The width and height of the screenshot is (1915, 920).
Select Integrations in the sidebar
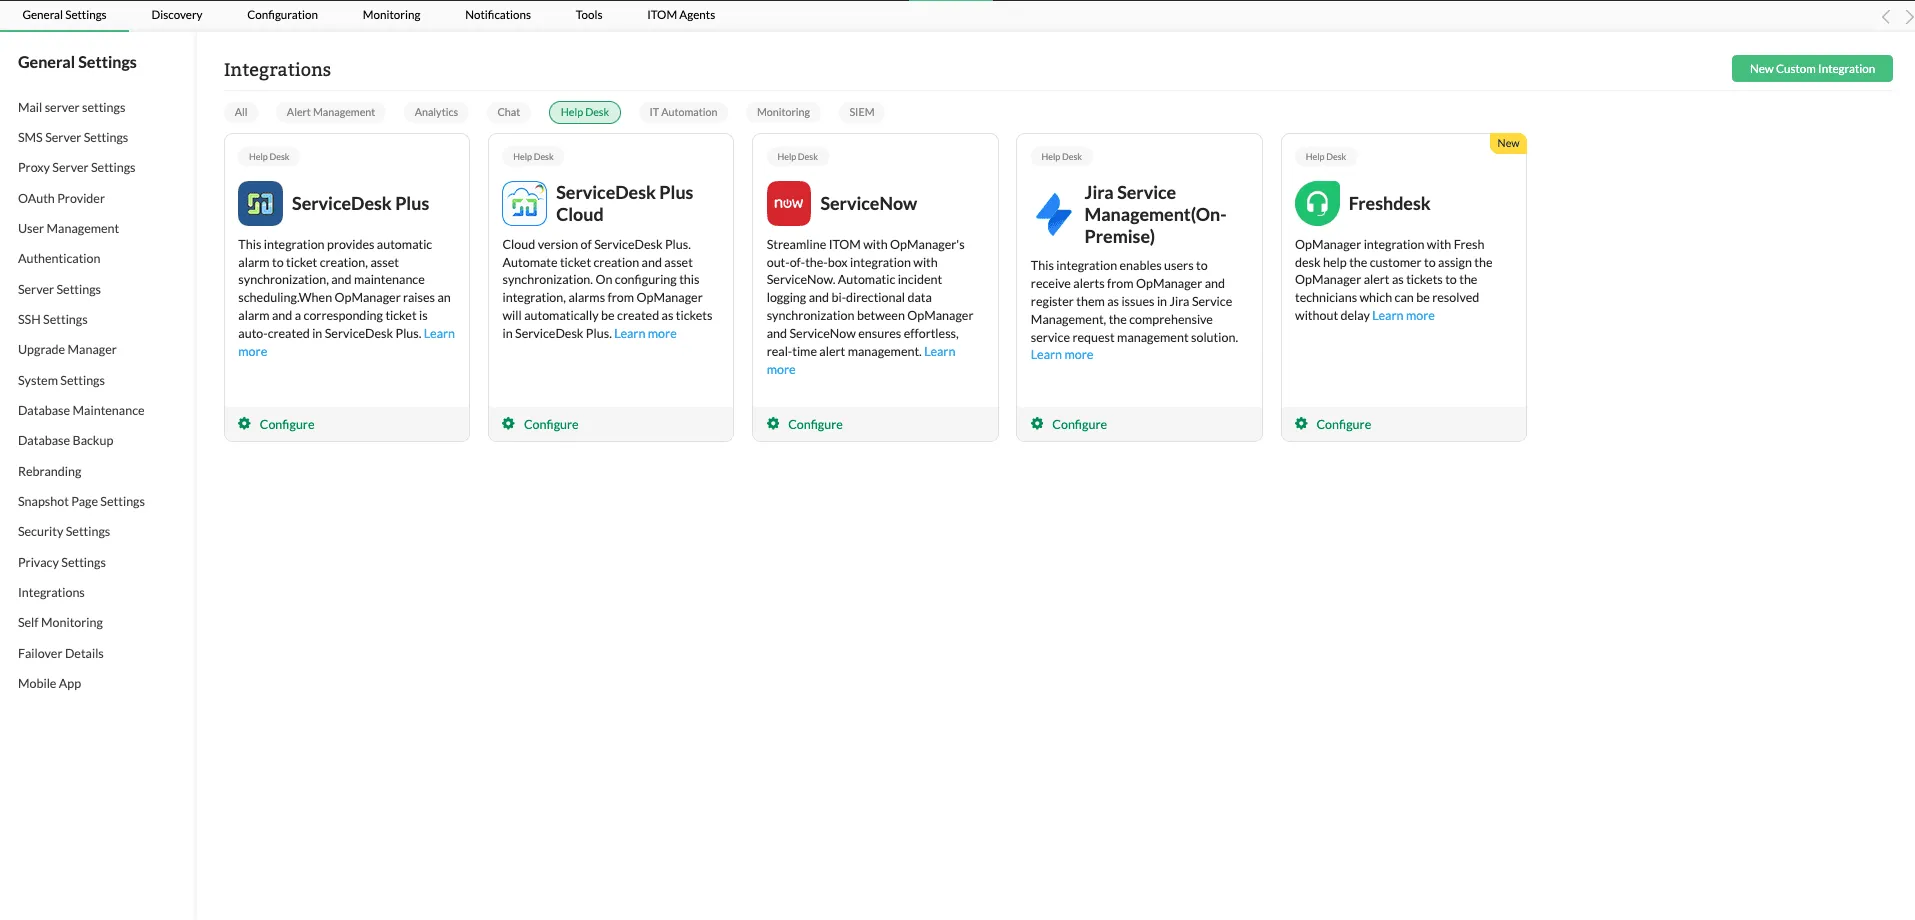[x=51, y=592]
